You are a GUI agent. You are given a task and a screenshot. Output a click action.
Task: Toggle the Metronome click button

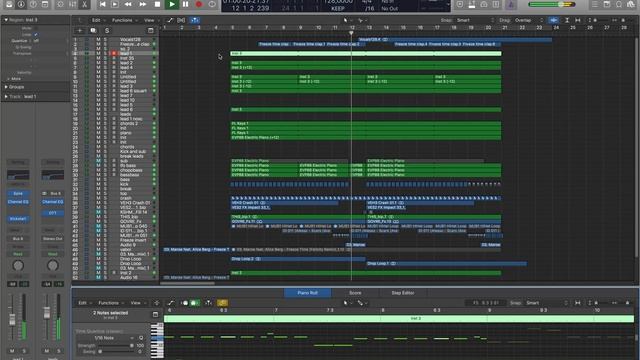click(510, 4)
